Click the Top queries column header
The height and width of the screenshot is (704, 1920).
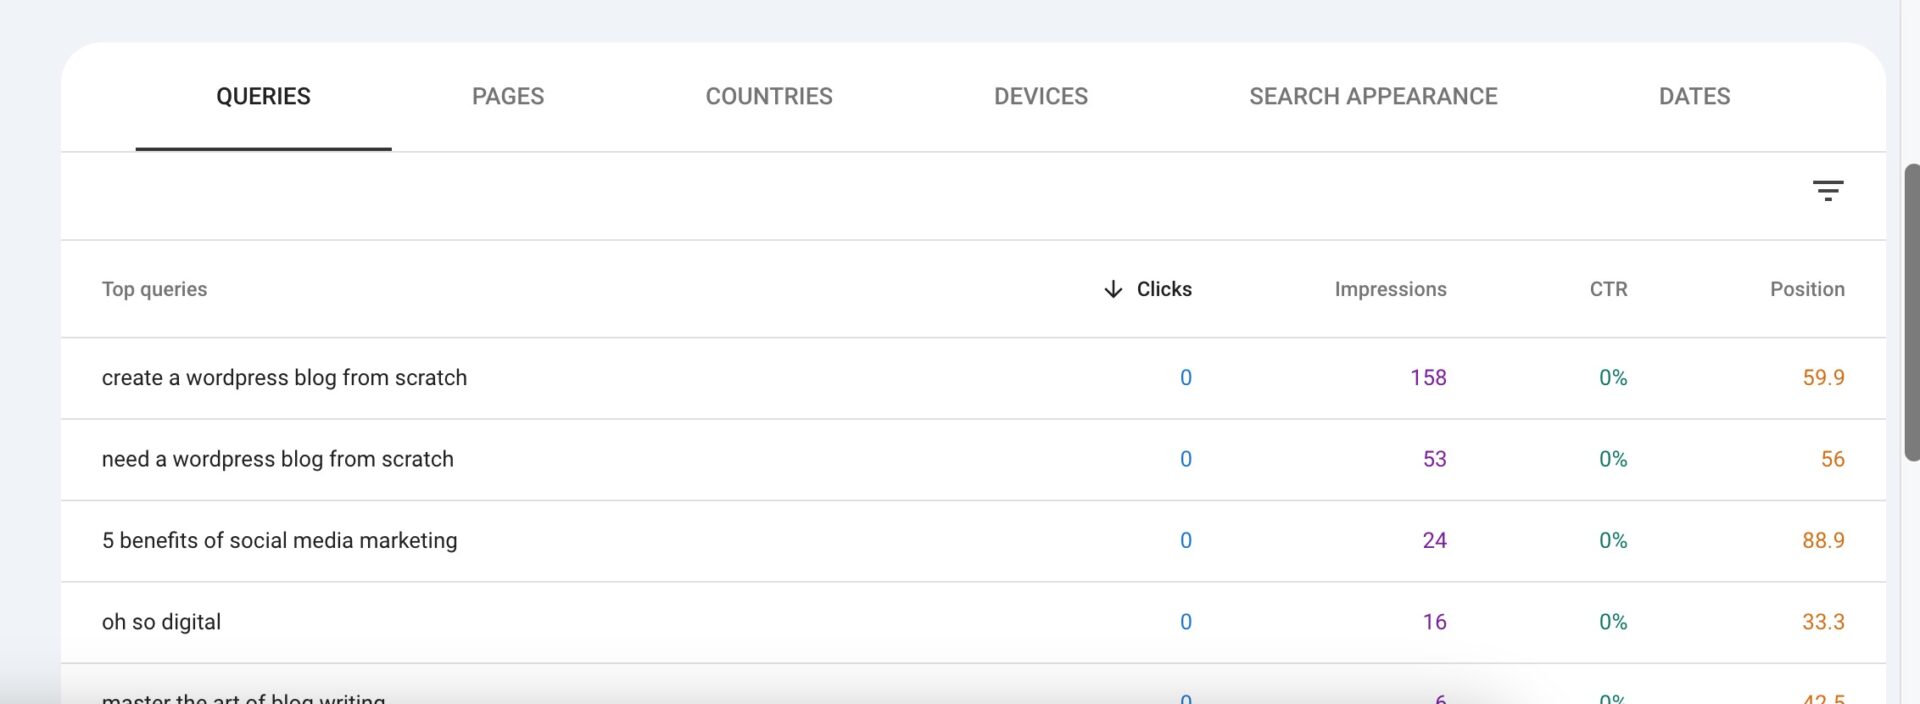154,289
